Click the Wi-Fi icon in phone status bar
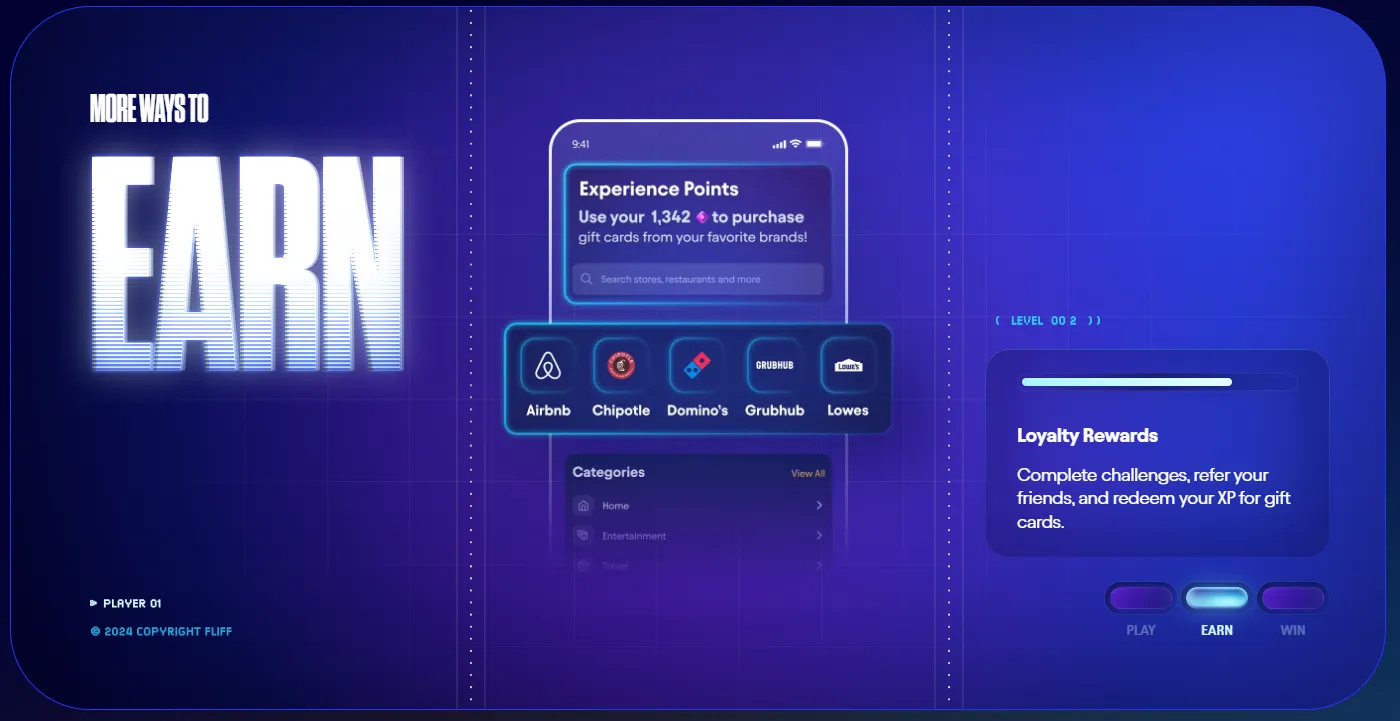Viewport: 1400px width, 721px height. [x=796, y=144]
